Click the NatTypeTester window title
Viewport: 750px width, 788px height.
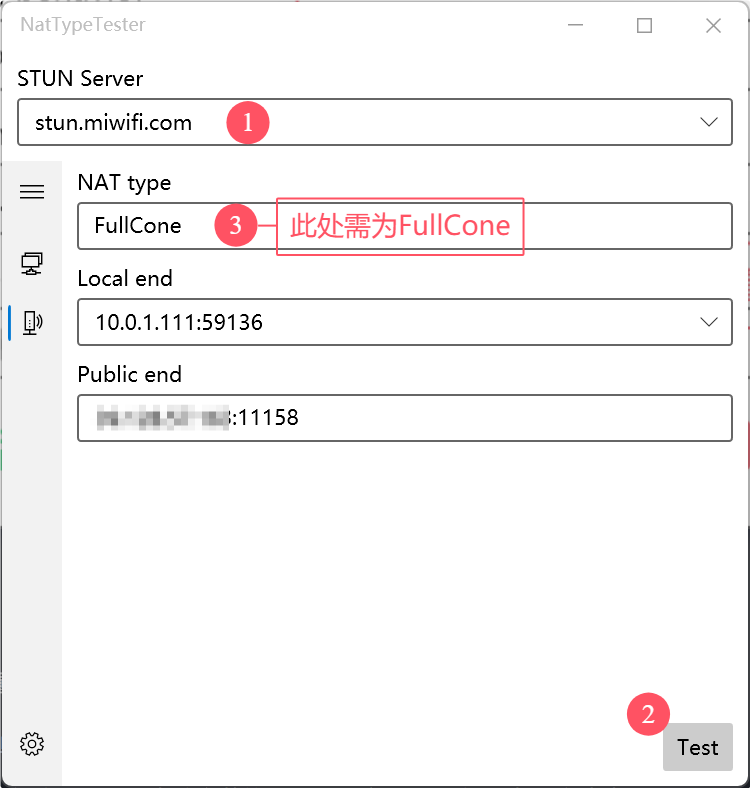(83, 26)
